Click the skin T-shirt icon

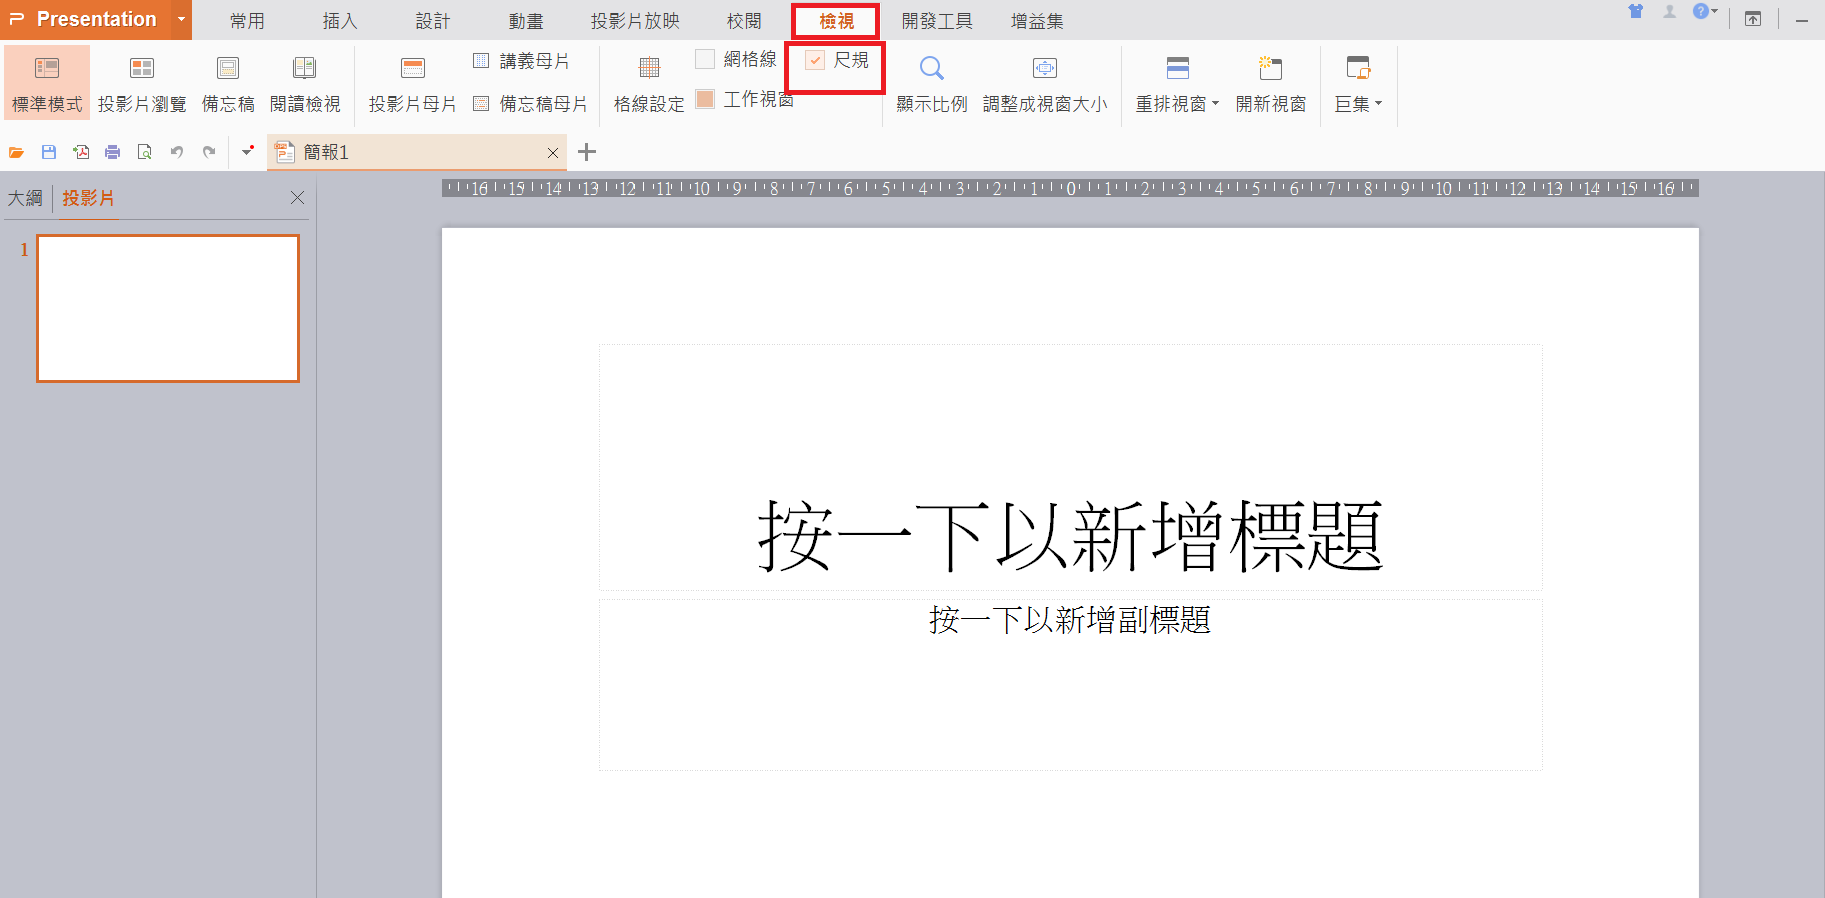click(x=1636, y=12)
